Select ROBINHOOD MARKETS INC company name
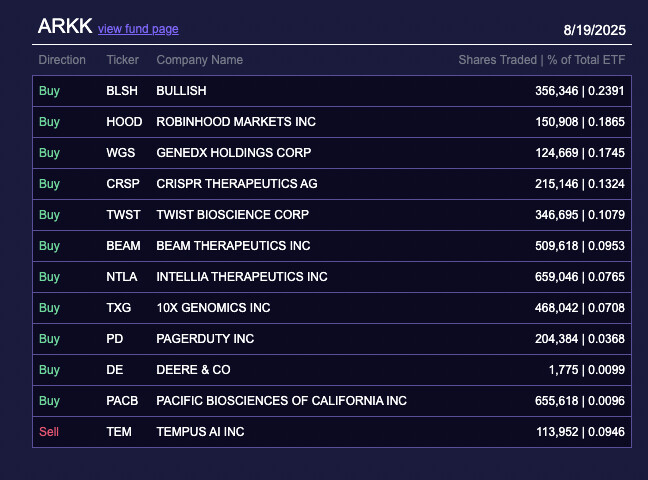The image size is (648, 480). coord(236,122)
